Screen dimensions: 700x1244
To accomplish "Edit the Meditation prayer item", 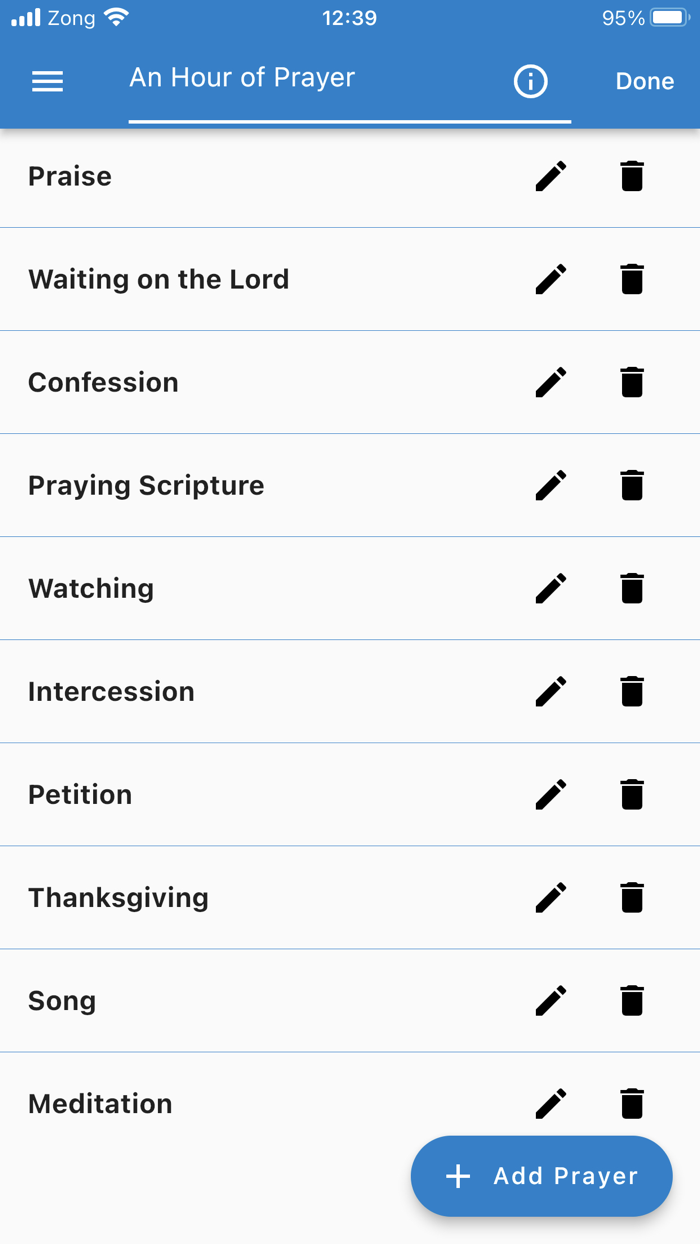I will (x=550, y=1103).
